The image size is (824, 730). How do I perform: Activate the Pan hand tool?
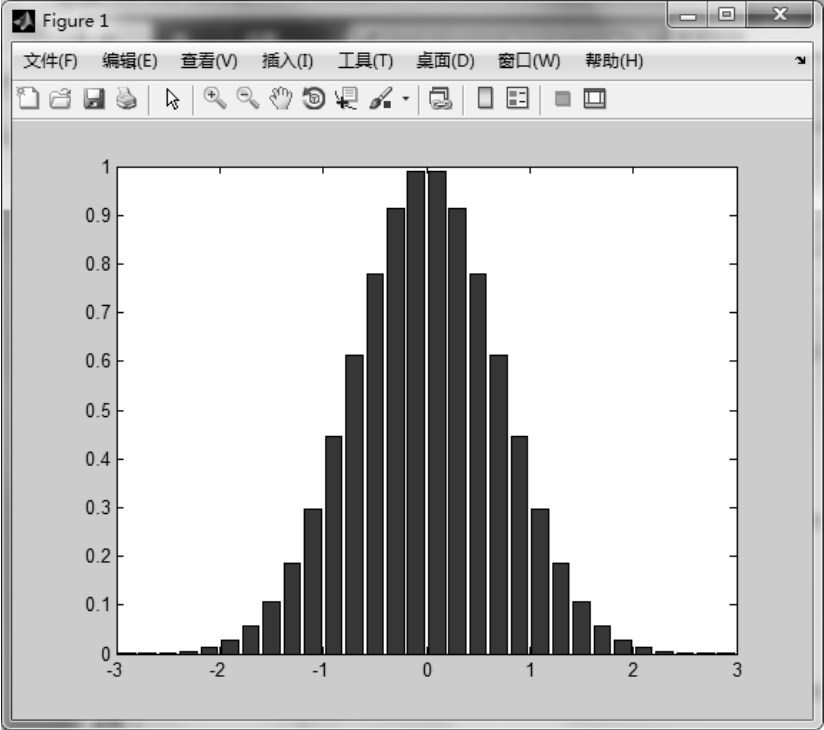[280, 98]
